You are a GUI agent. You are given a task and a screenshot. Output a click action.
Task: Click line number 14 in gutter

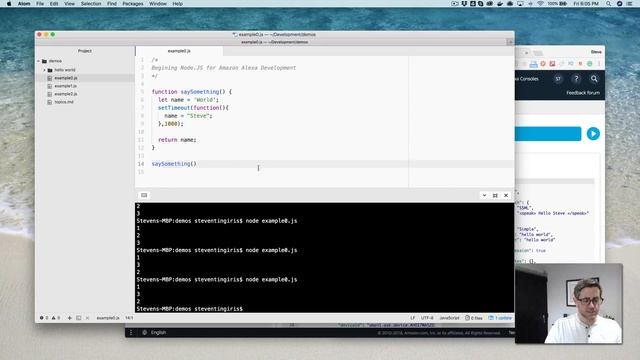141,164
